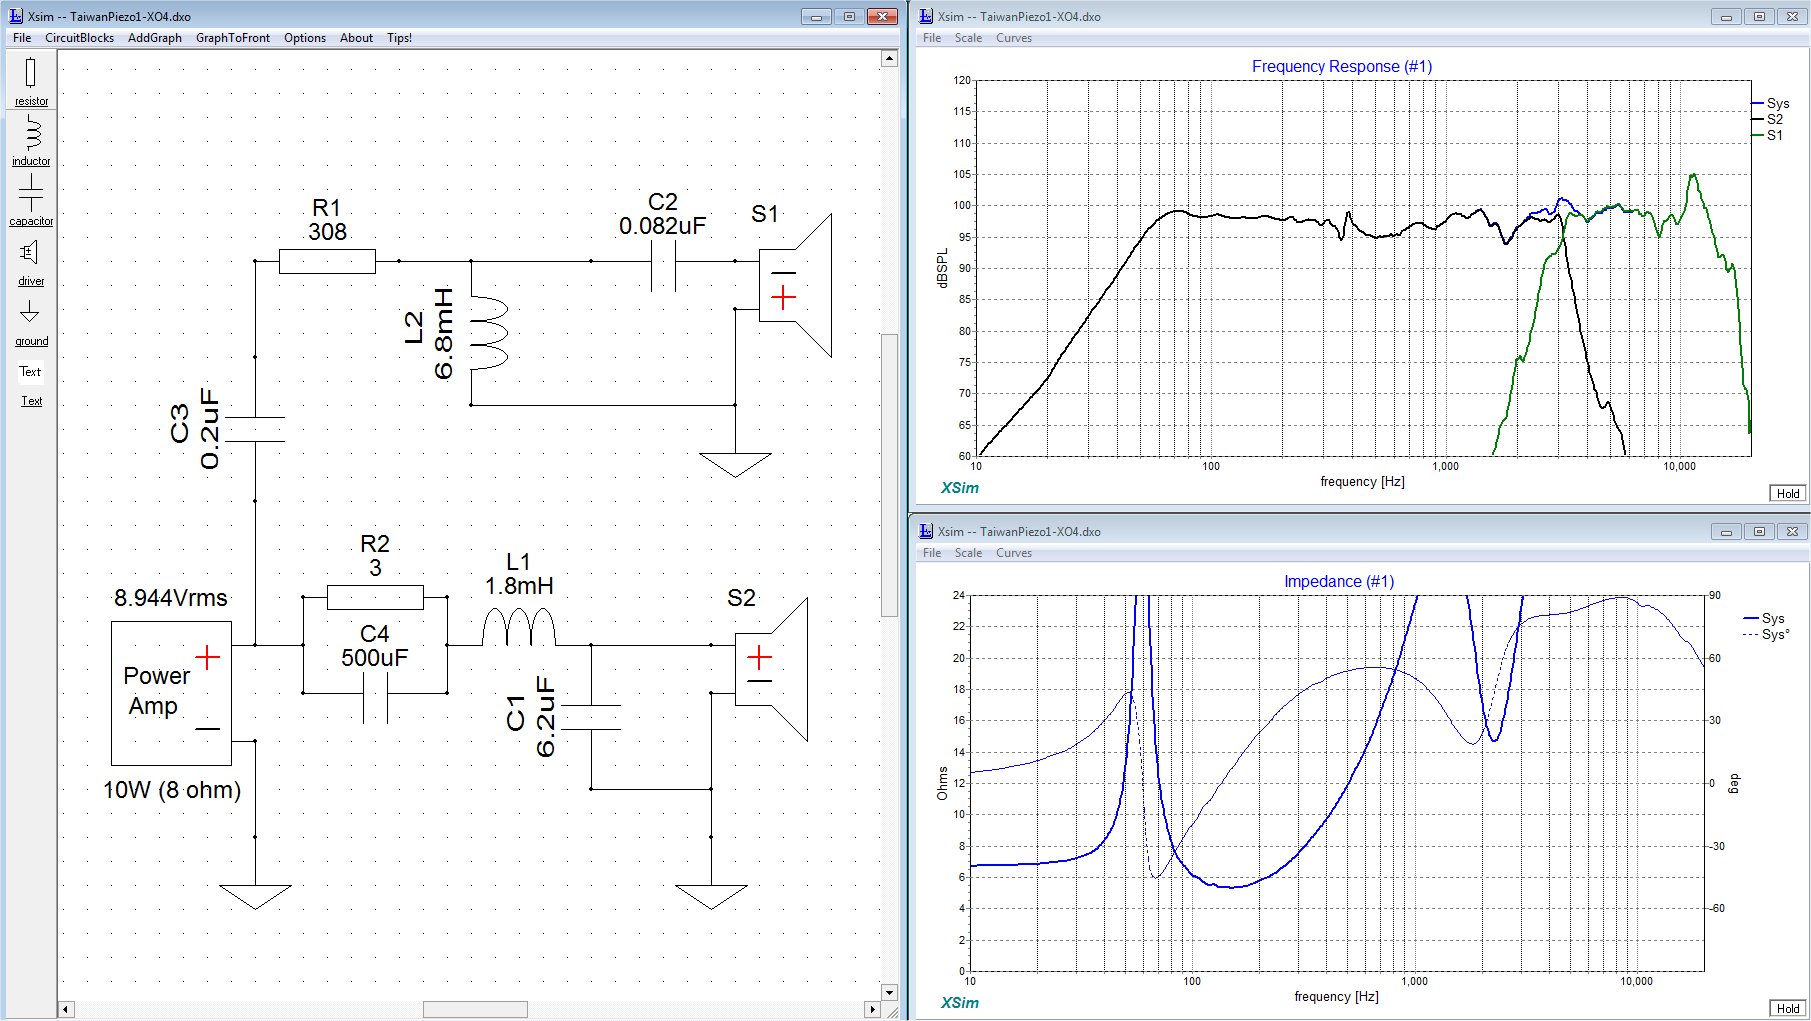Select capacitor C2 0.082uF symbol
1811x1021 pixels.
click(x=663, y=261)
